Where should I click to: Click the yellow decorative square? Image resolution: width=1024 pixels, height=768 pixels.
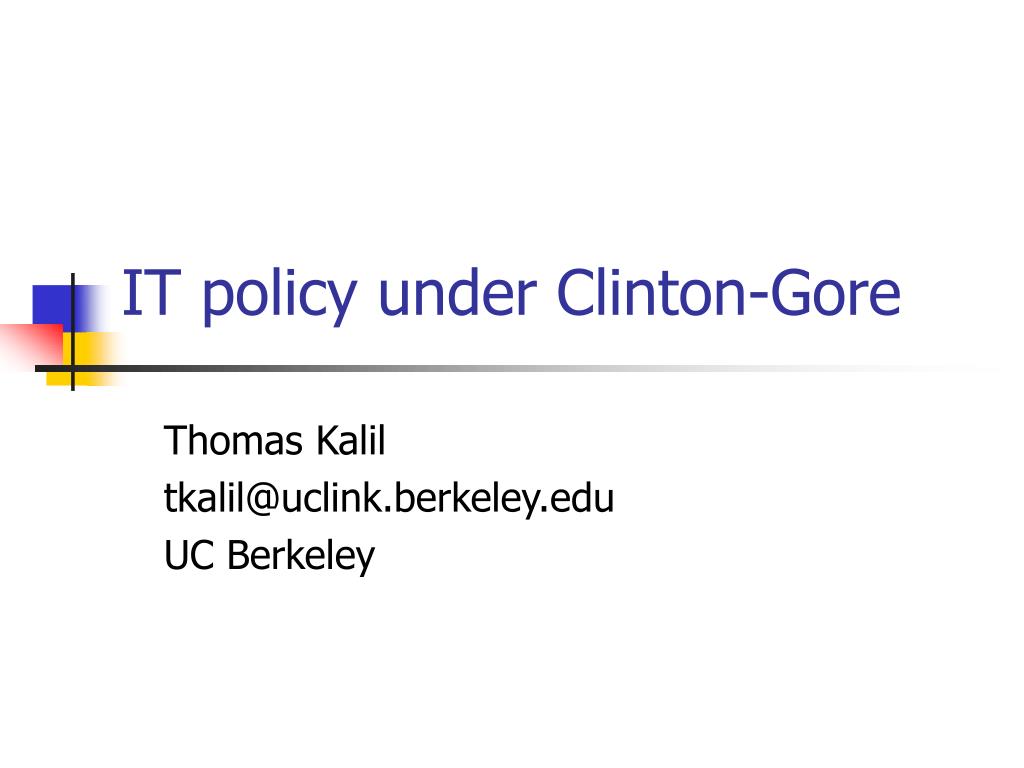tap(83, 358)
